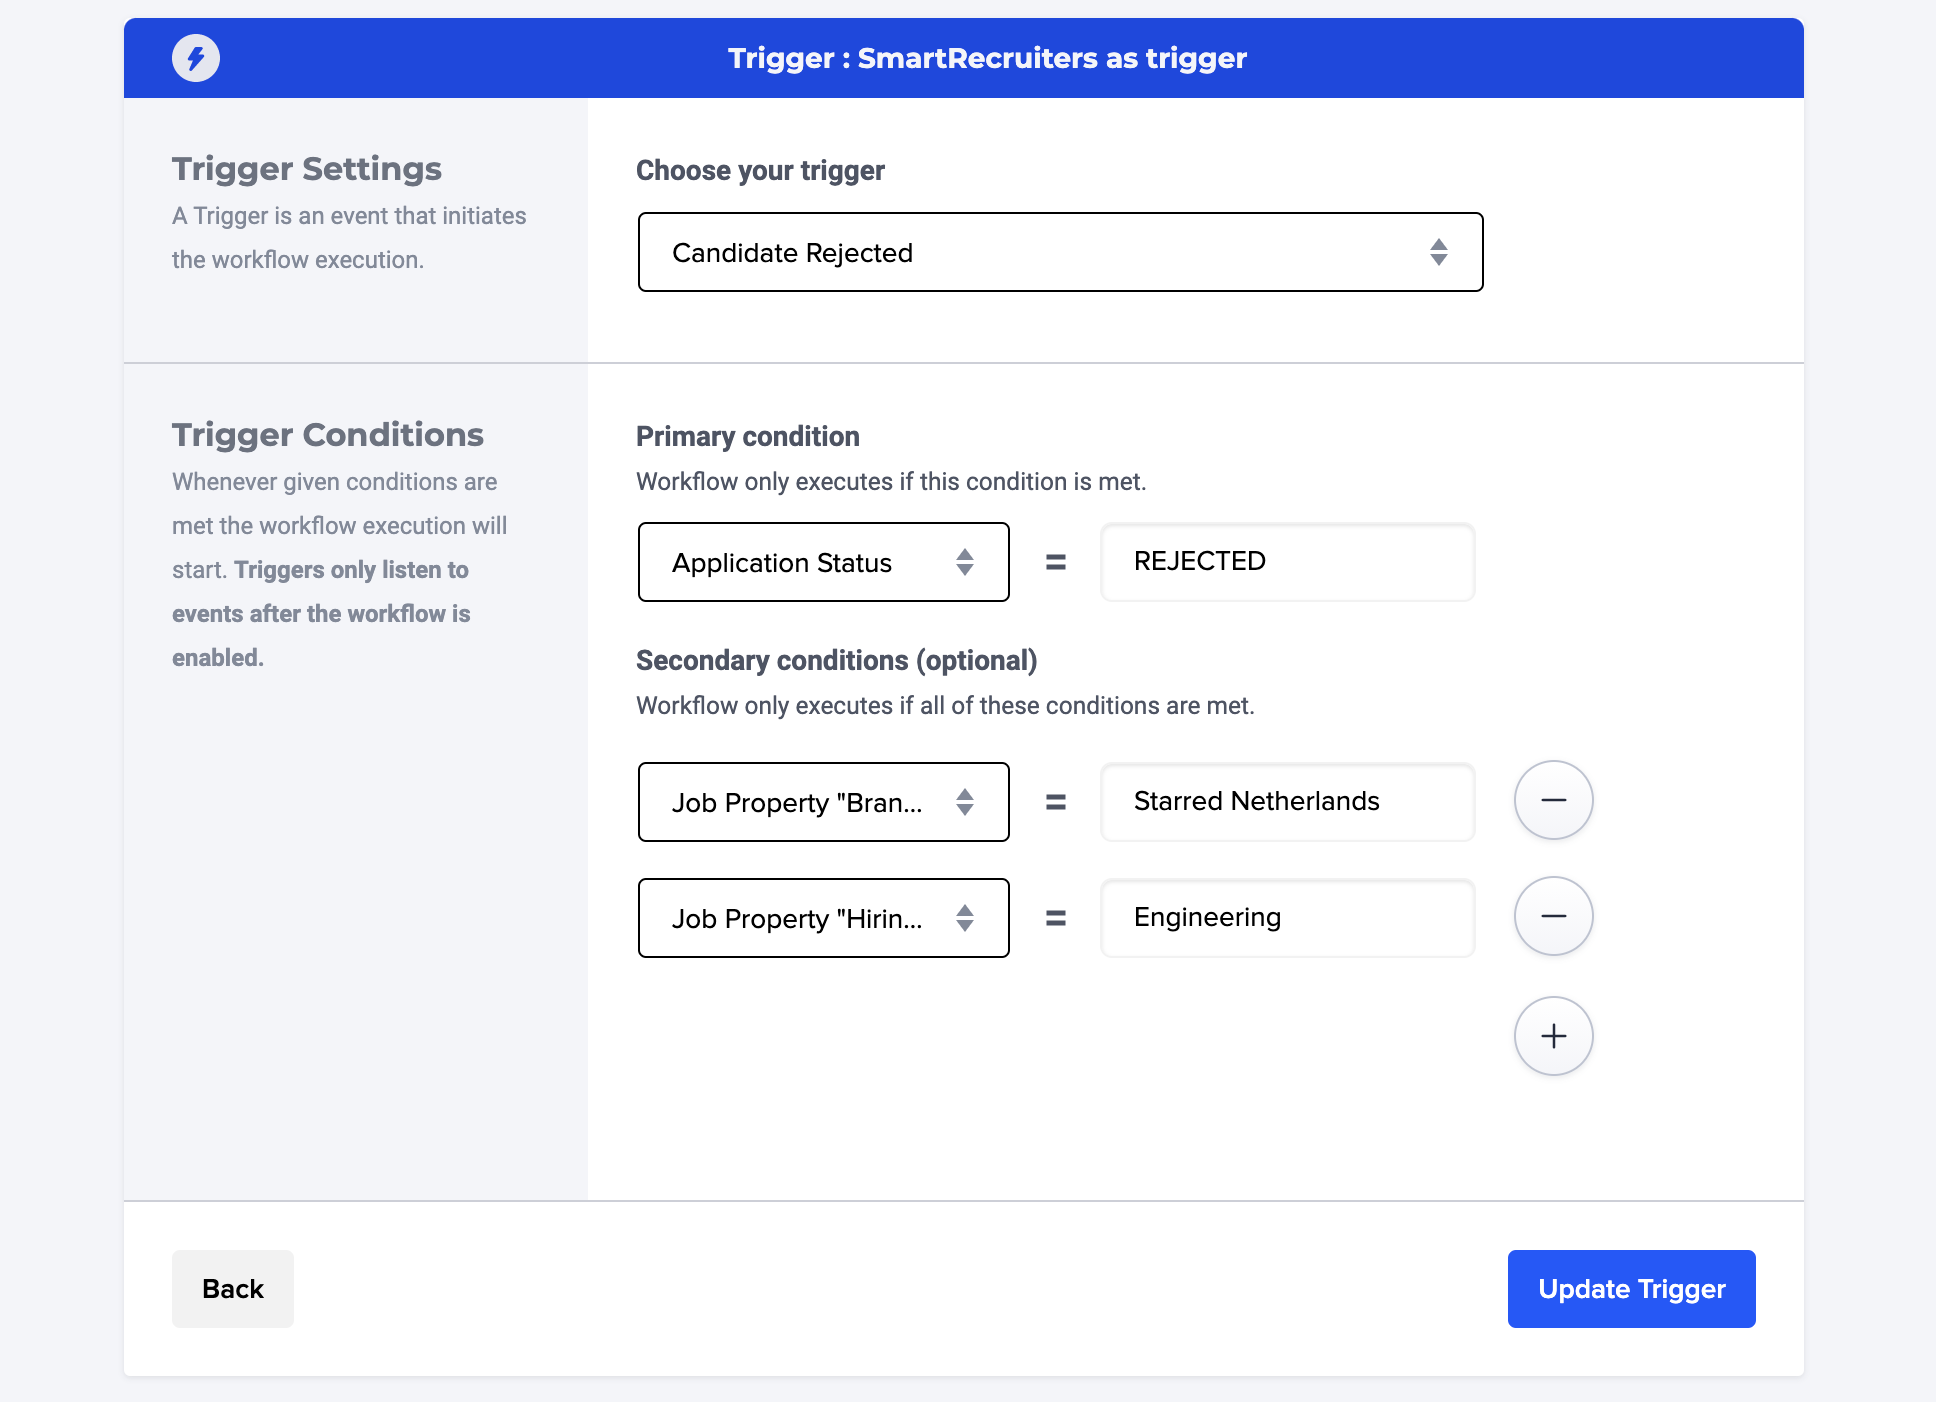Edit the Engineering value field
Image resolution: width=1936 pixels, height=1402 pixels.
coord(1287,918)
